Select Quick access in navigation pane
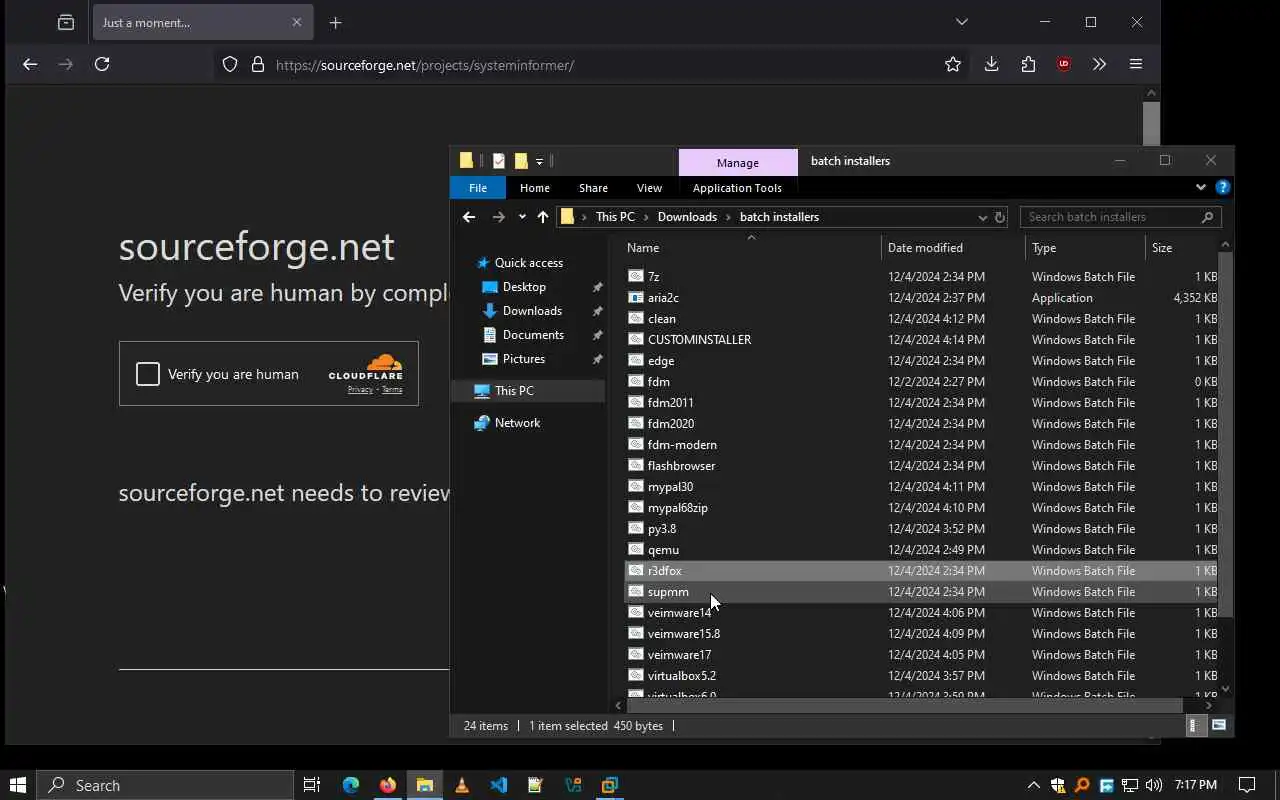 pos(529,263)
